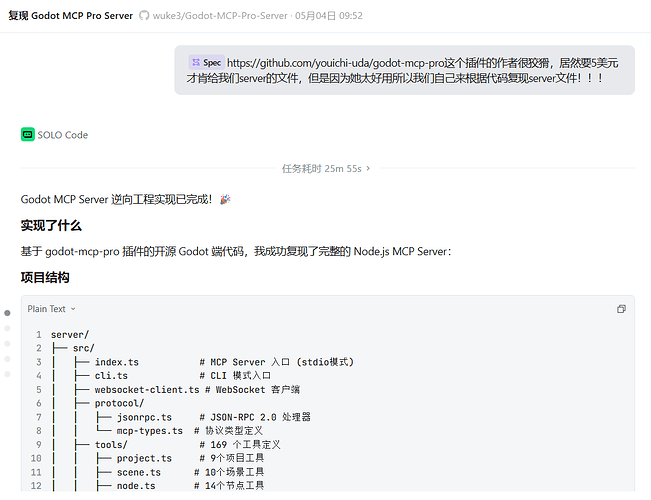The height and width of the screenshot is (500, 651).
Task: Click protocol/ folder line in code
Action: [119, 403]
